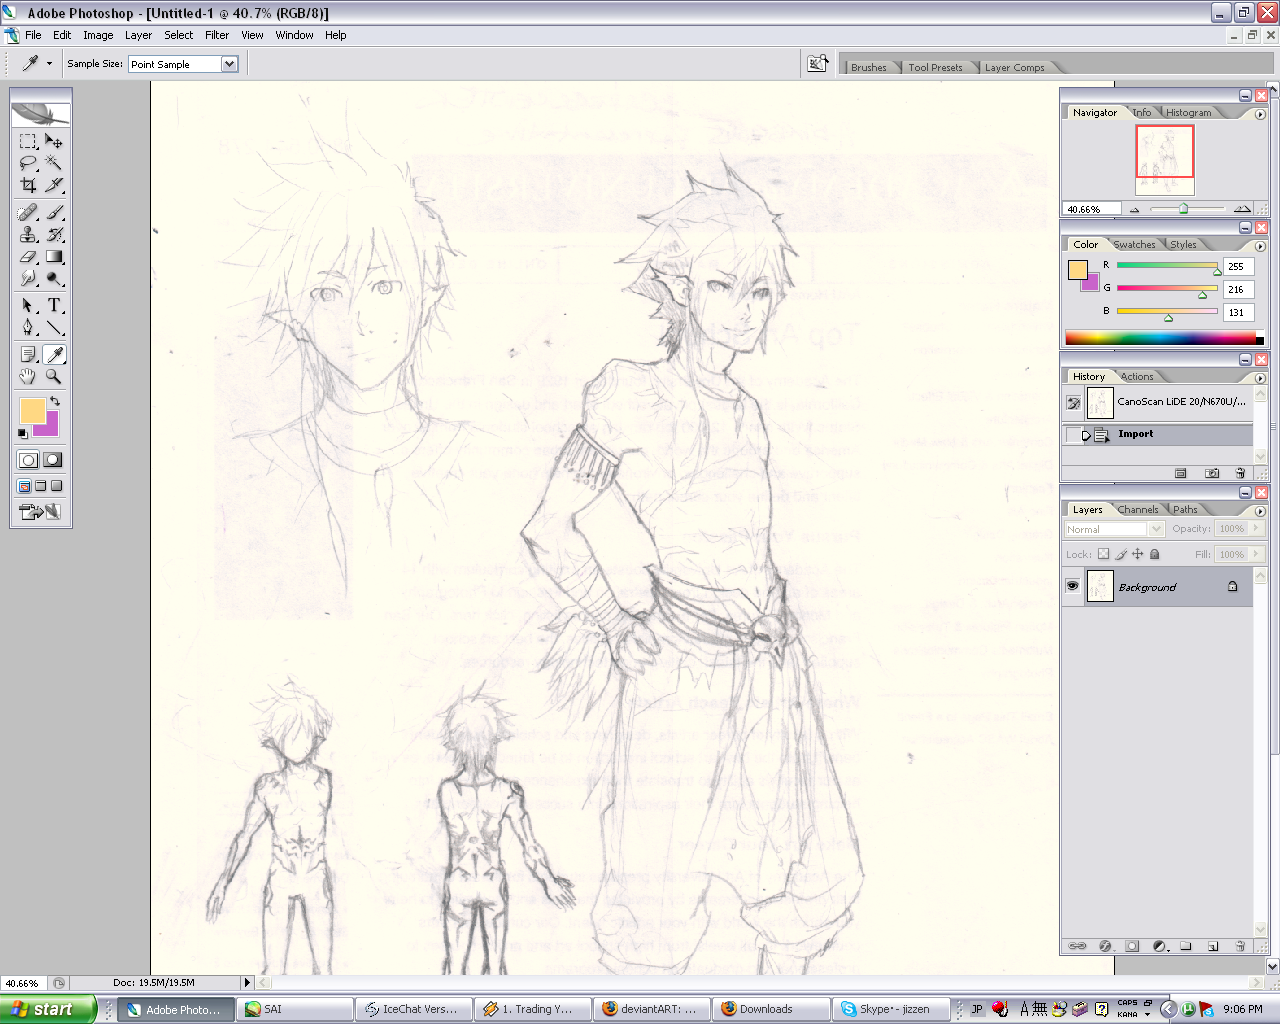Toggle Lock all padlock in Layers panel
Viewport: 1280px width, 1024px height.
pos(1155,554)
